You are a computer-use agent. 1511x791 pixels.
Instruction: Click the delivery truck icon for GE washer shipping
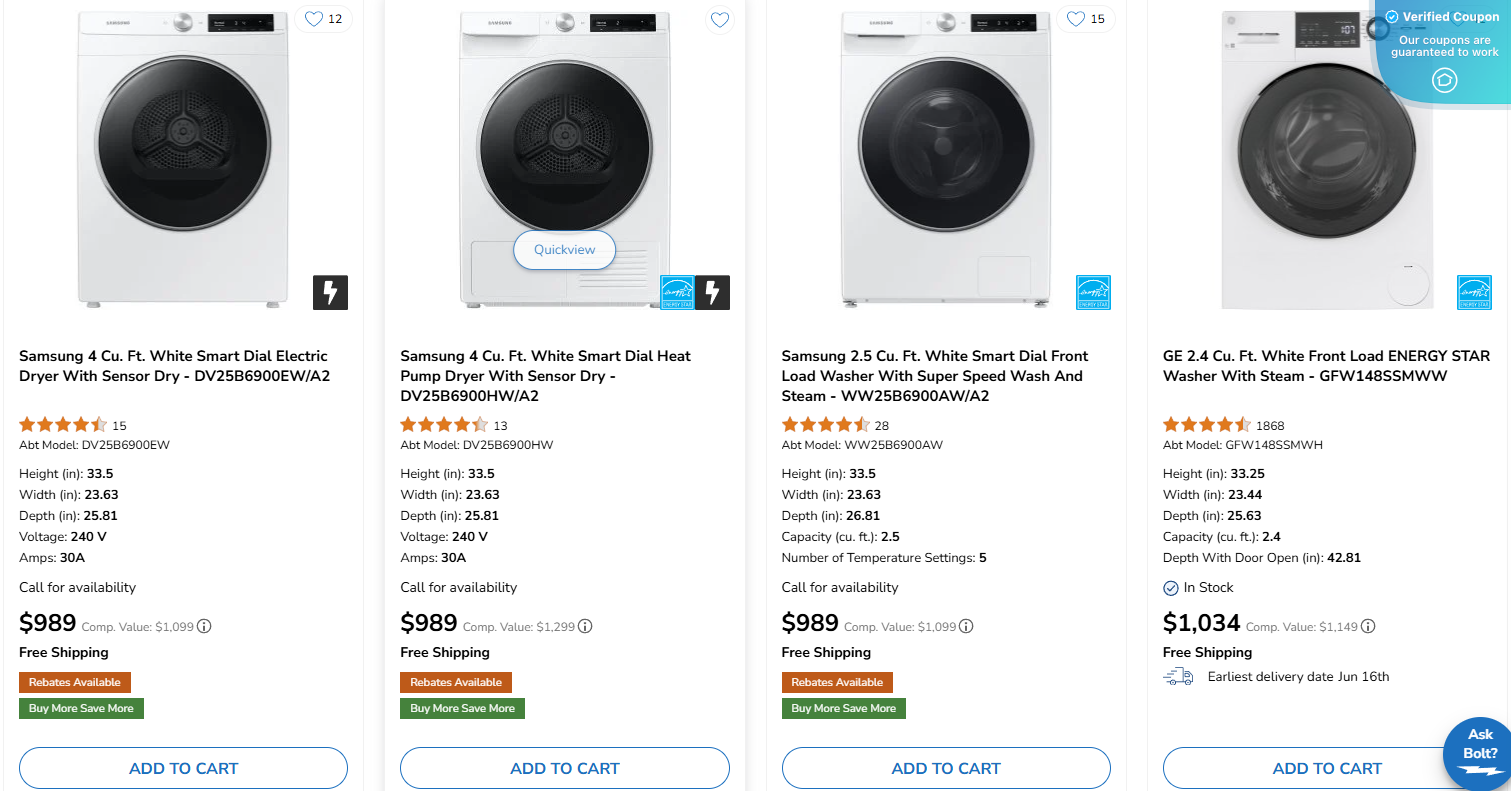pyautogui.click(x=1178, y=676)
